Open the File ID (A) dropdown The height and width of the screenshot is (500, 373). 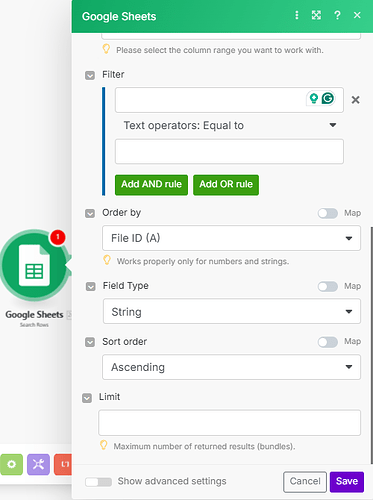(x=231, y=238)
